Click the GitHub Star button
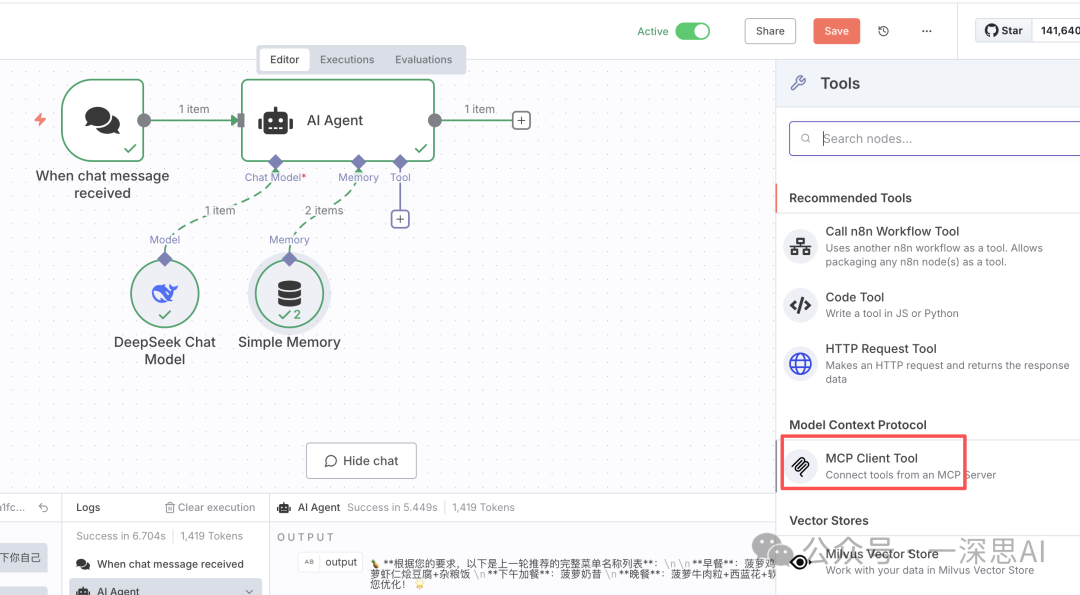 pyautogui.click(x=1003, y=31)
